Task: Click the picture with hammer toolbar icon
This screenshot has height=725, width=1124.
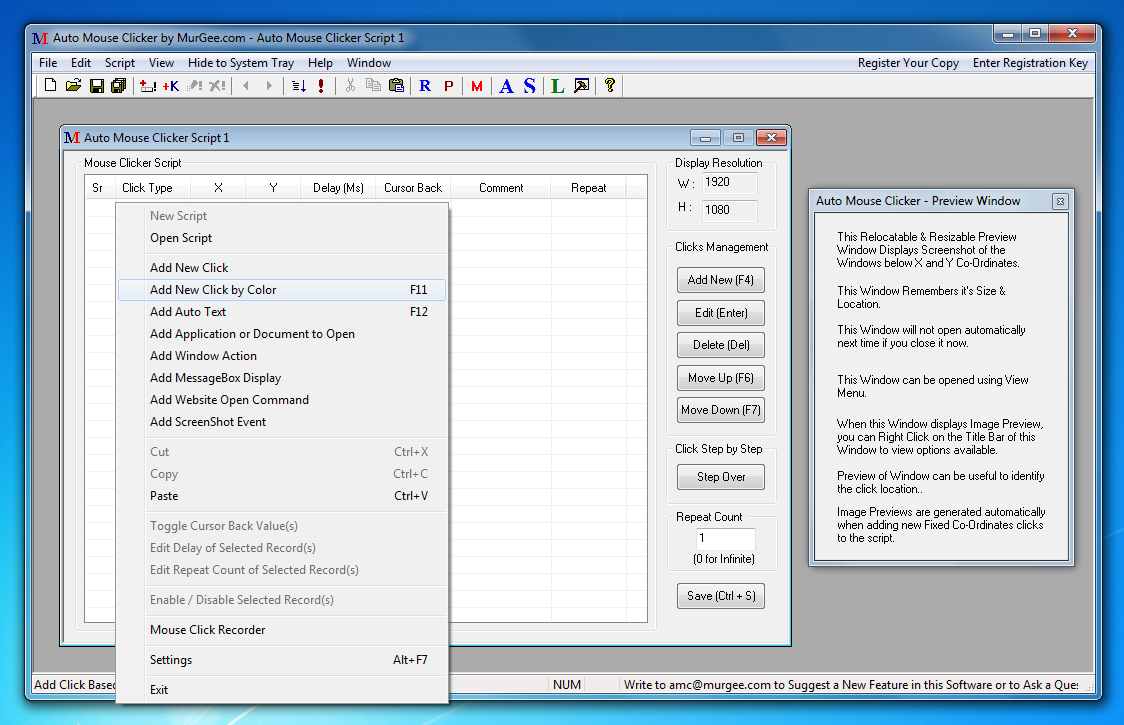Action: tap(581, 85)
